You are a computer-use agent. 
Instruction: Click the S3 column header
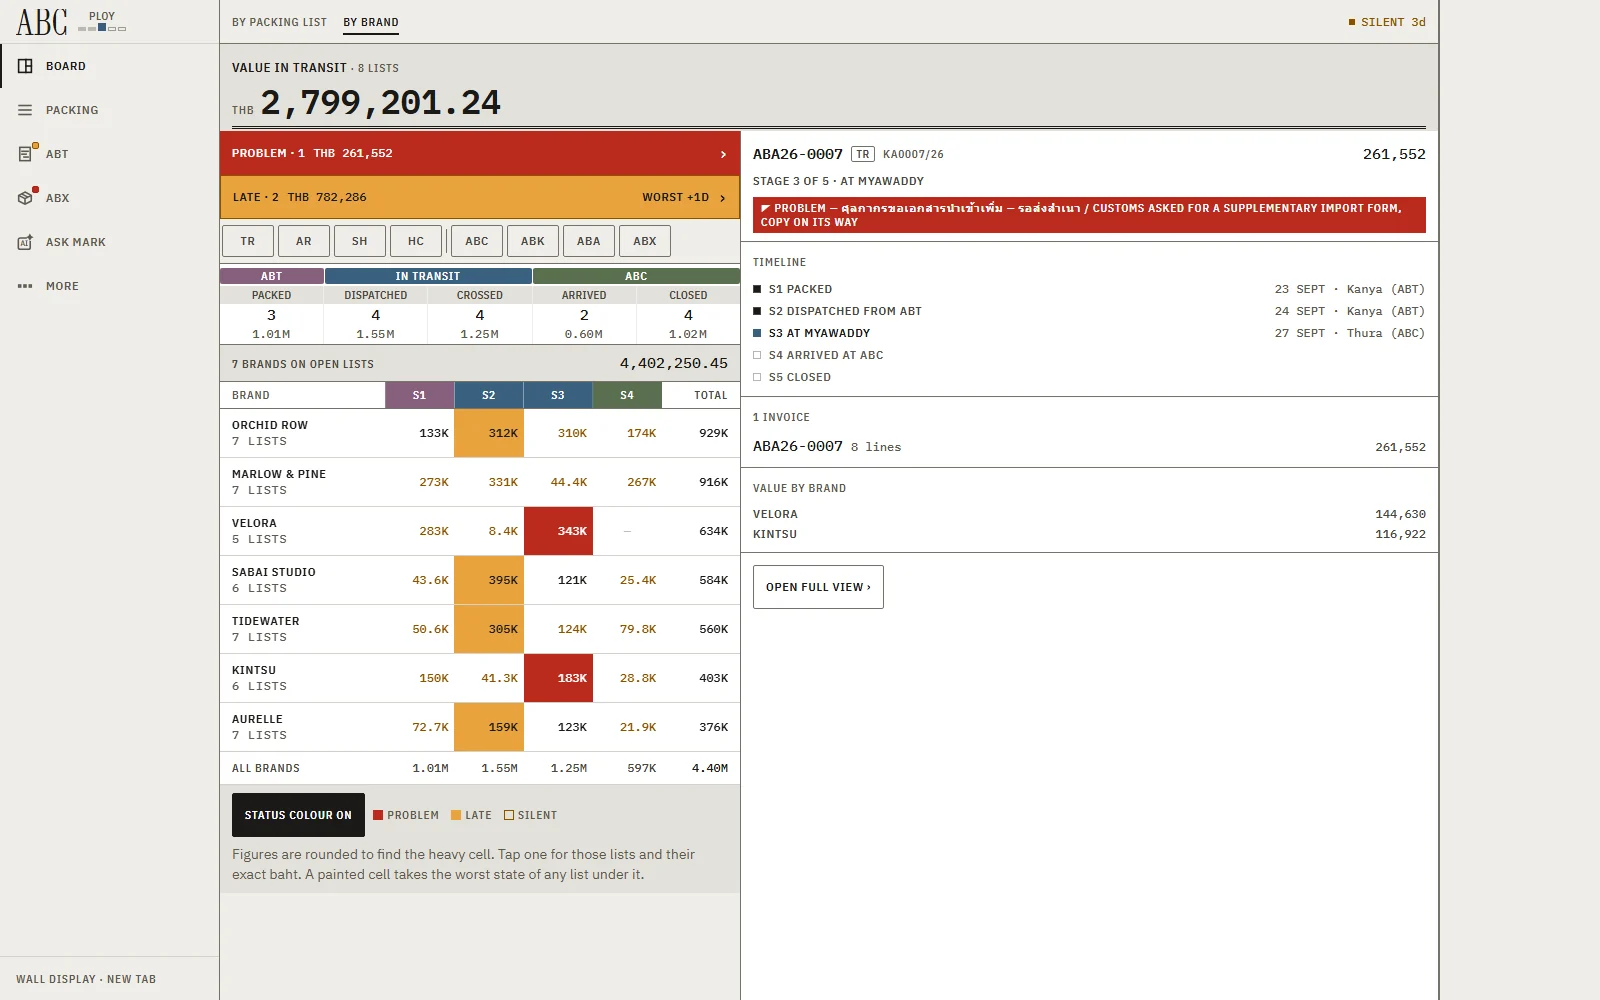pos(558,395)
